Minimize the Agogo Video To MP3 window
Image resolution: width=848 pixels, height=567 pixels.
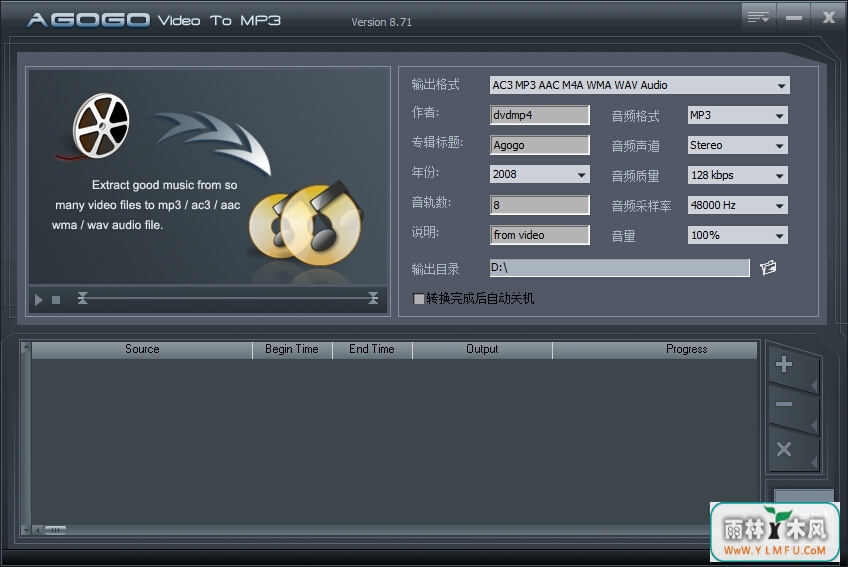(793, 17)
